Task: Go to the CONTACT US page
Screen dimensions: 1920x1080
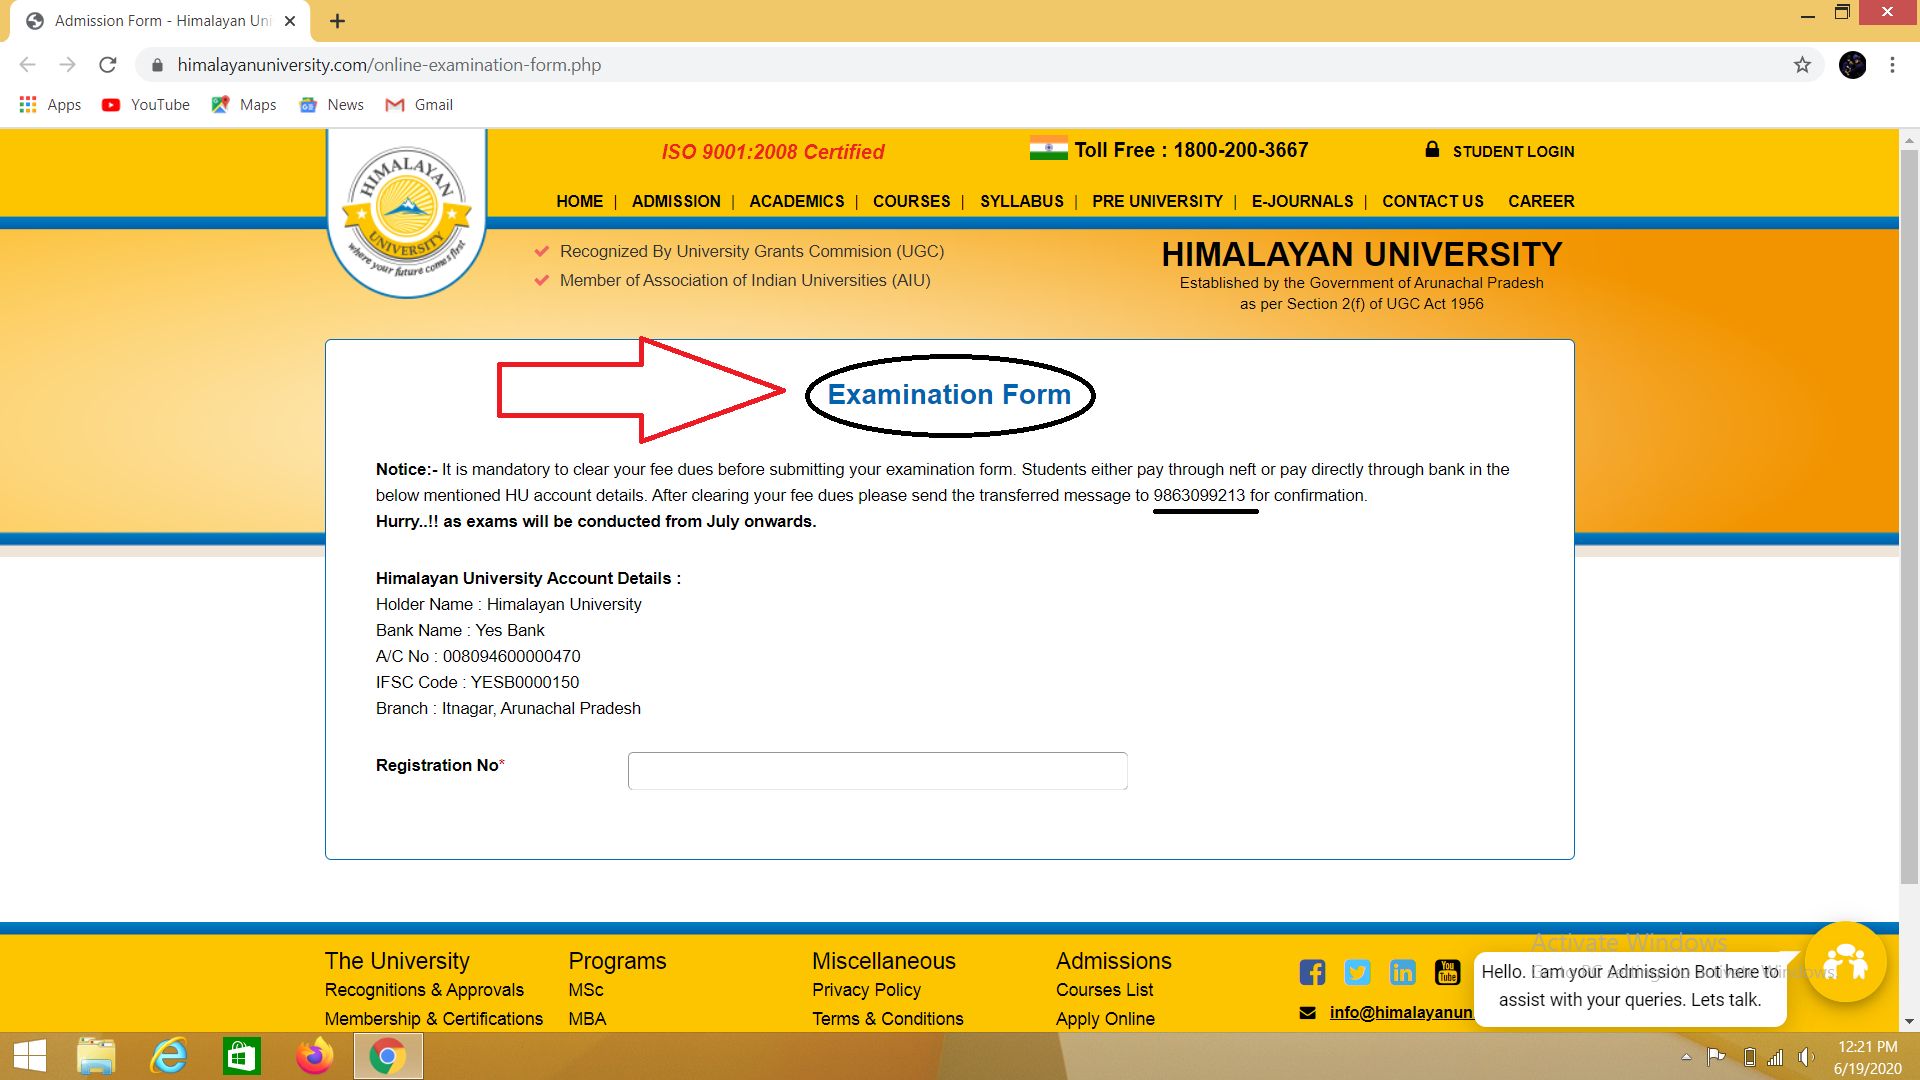Action: point(1433,201)
